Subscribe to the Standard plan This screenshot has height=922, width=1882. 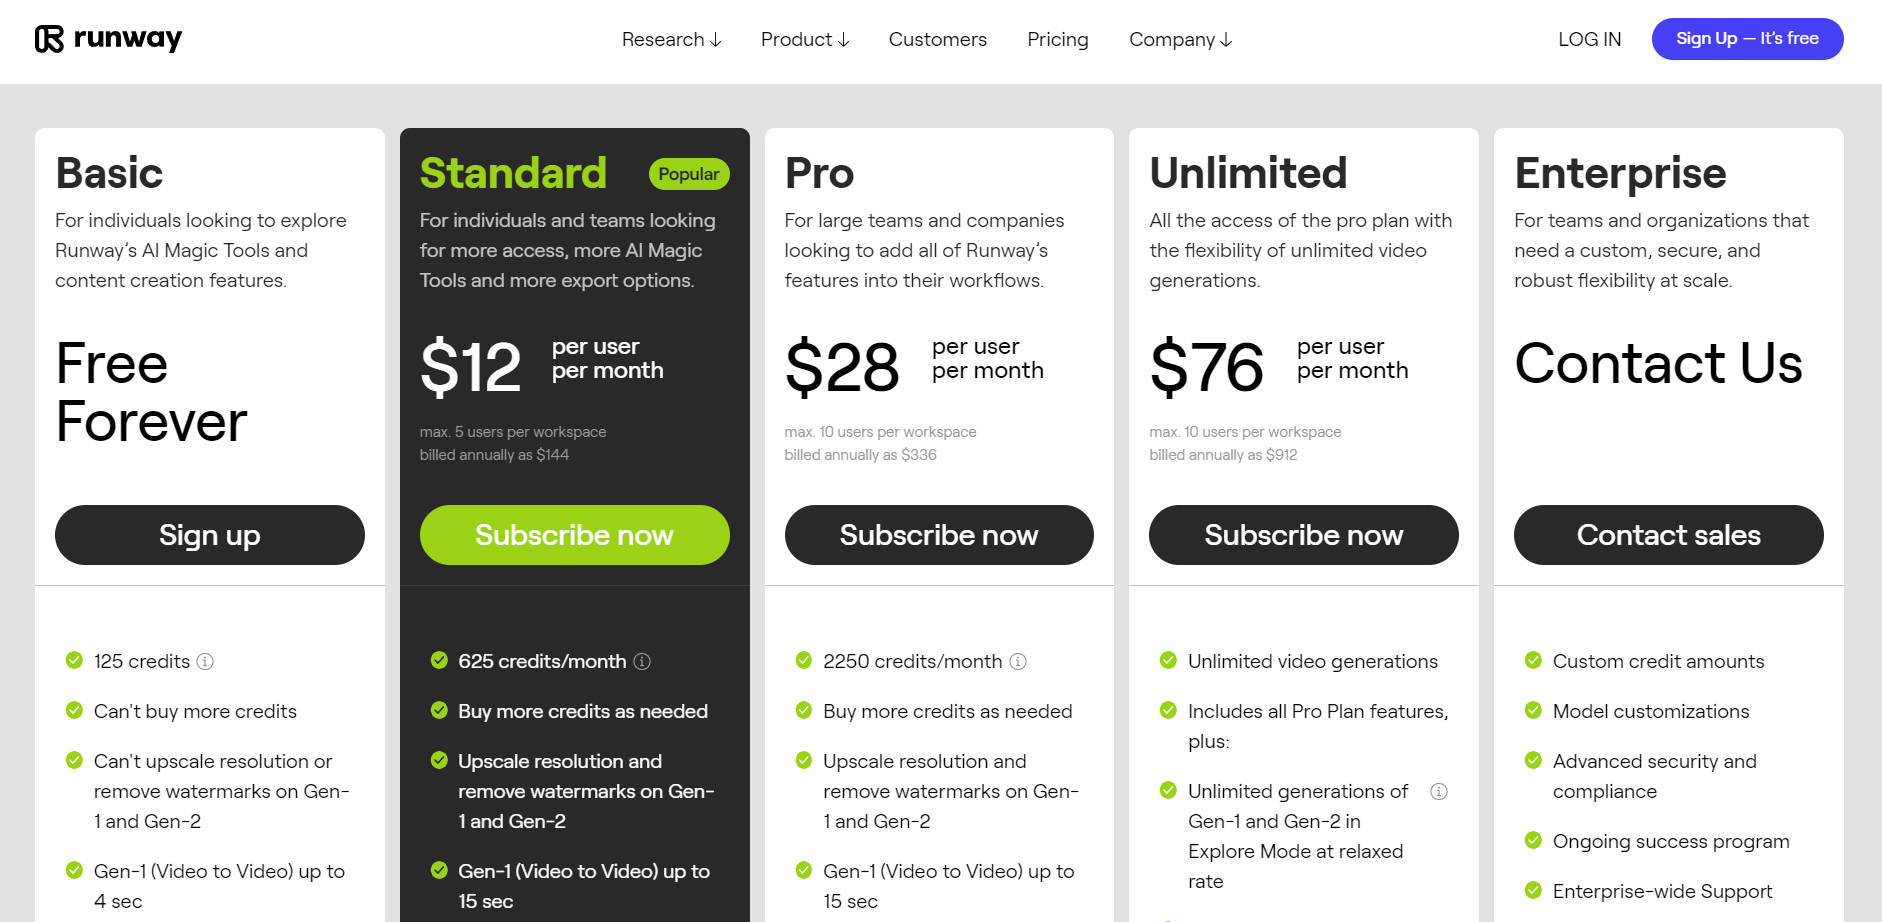coord(575,535)
